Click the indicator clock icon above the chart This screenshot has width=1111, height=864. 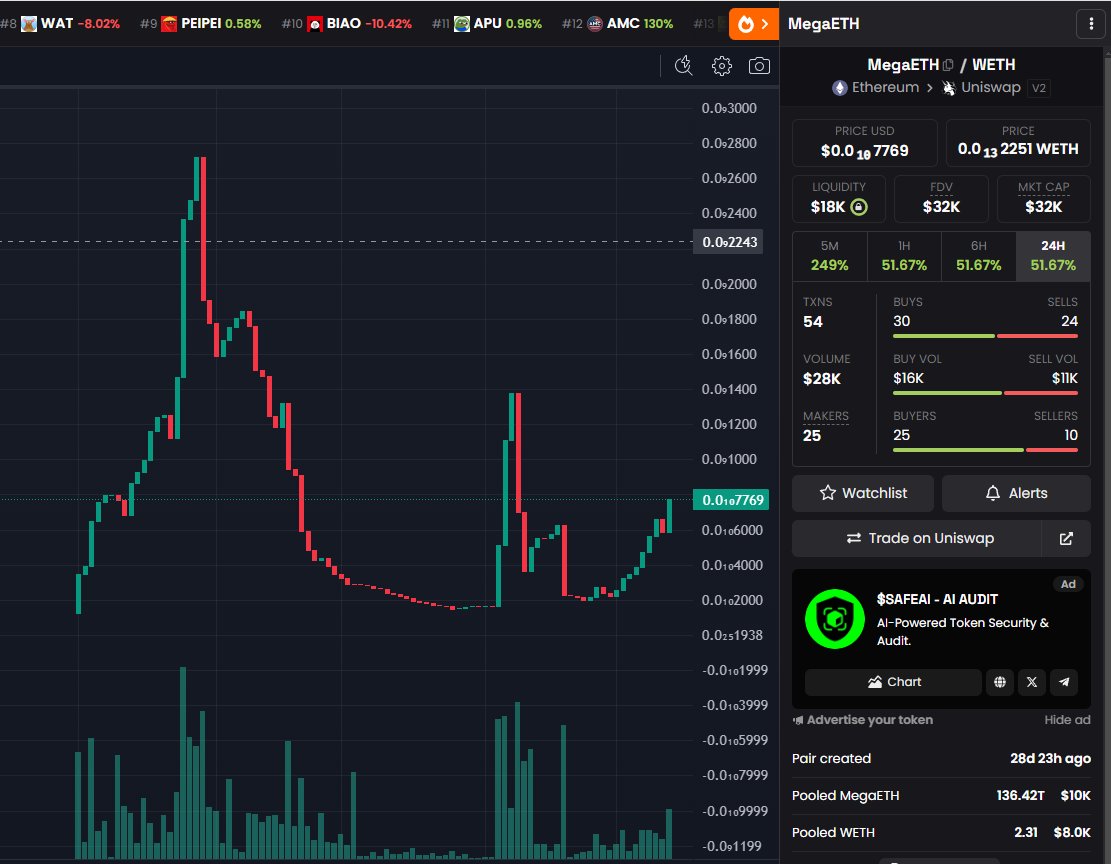[684, 66]
